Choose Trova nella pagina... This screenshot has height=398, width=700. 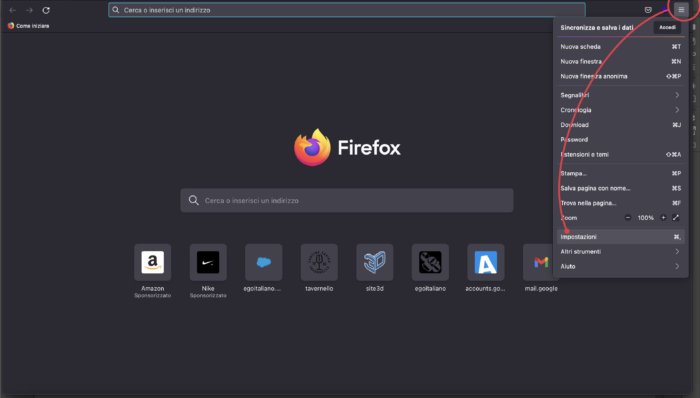[x=621, y=203]
